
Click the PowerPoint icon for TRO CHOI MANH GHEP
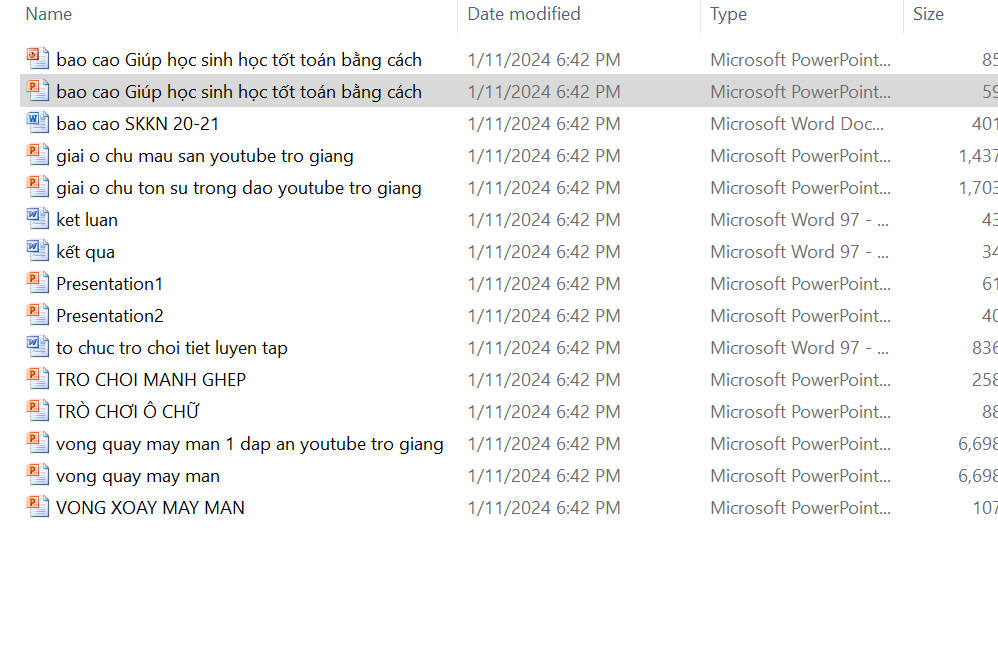pyautogui.click(x=38, y=379)
